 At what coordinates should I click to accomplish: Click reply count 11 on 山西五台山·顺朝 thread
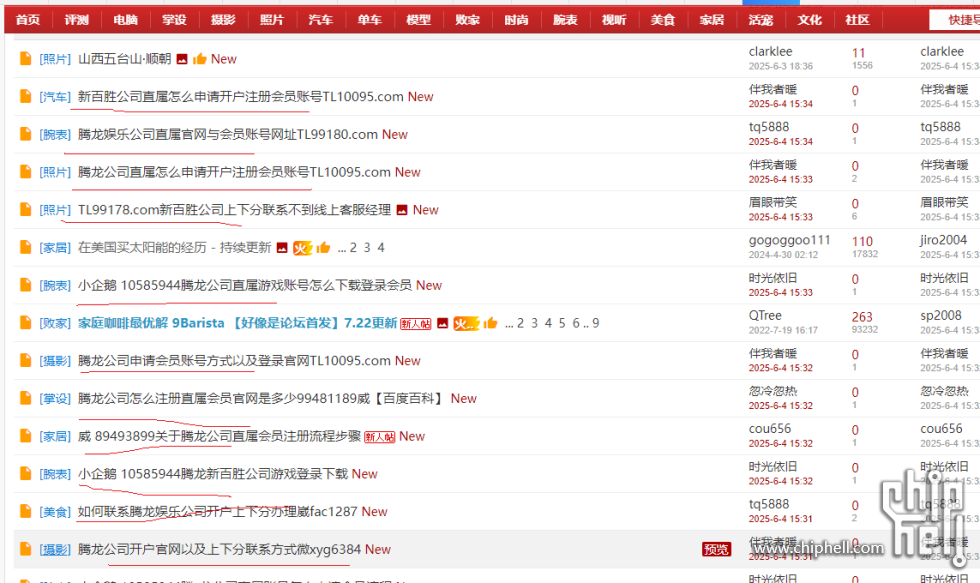[859, 53]
